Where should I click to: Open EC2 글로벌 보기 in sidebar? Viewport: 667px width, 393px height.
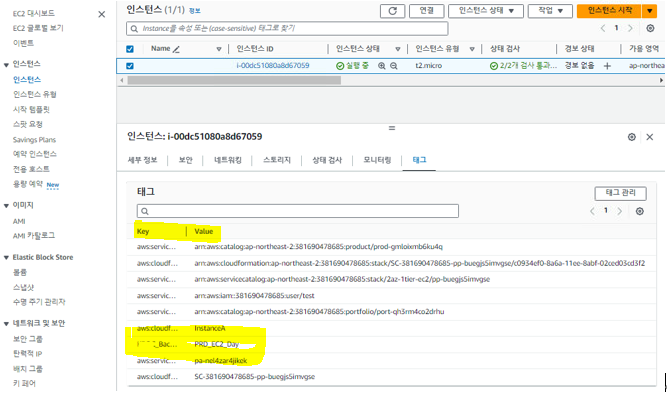(38, 28)
